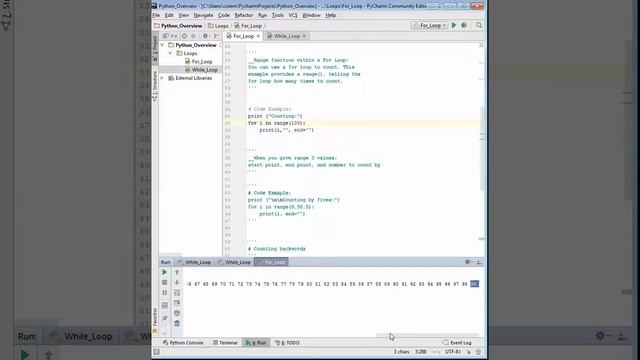The height and width of the screenshot is (360, 640).
Task: Hide the Run tool window
Action: pos(479,262)
